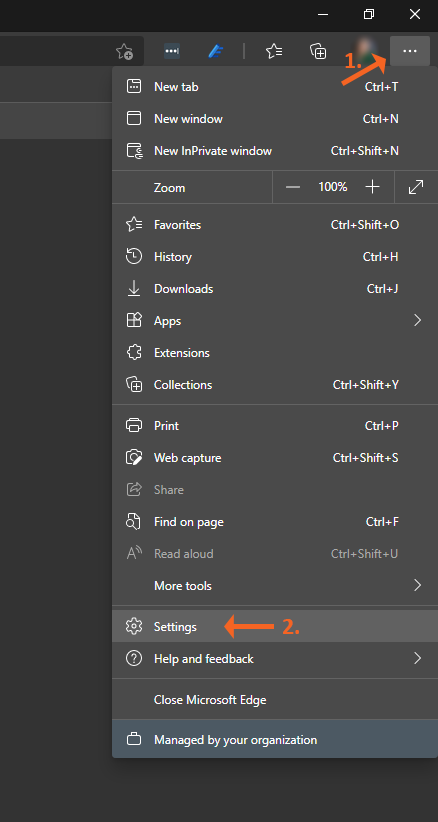The width and height of the screenshot is (438, 822).
Task: Start Web capture from the menu
Action: 275,458
